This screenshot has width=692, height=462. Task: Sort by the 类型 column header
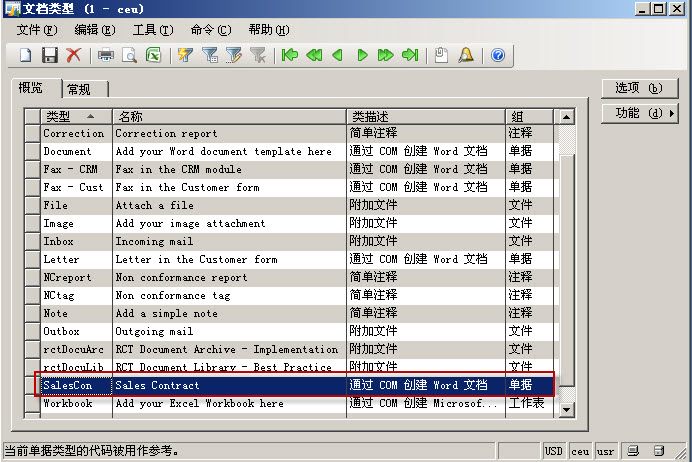point(76,116)
